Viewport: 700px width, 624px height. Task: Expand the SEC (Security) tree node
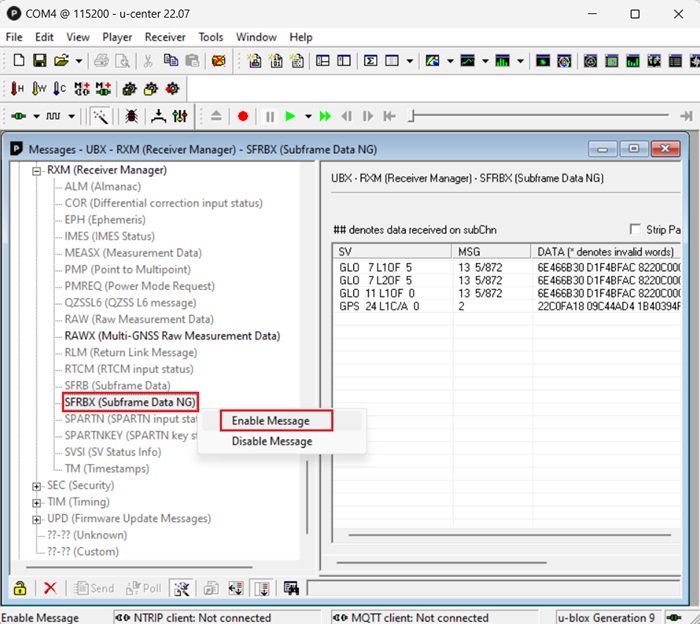point(37,485)
